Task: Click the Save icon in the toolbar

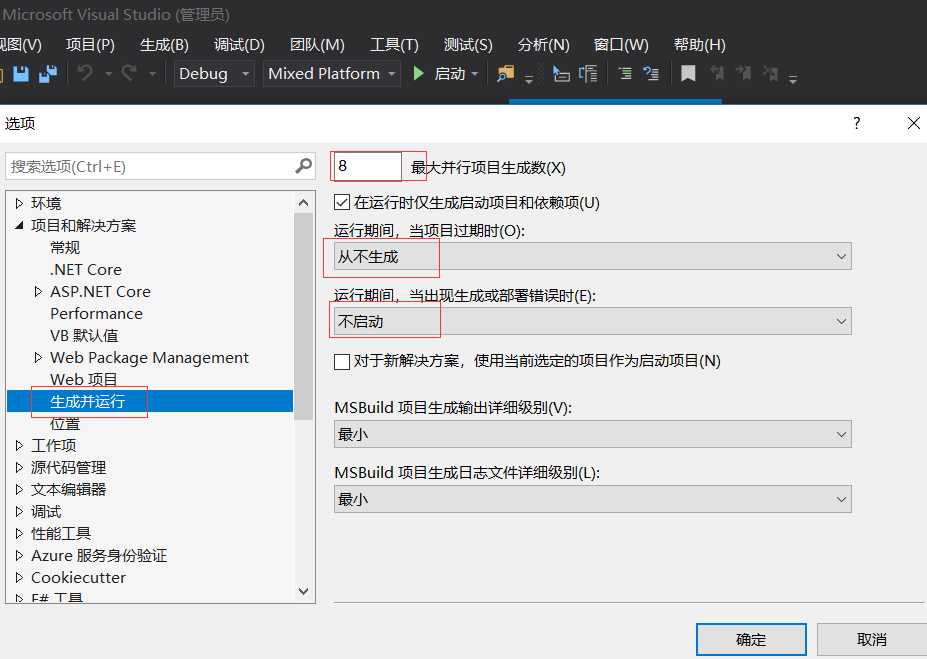Action: pos(21,74)
